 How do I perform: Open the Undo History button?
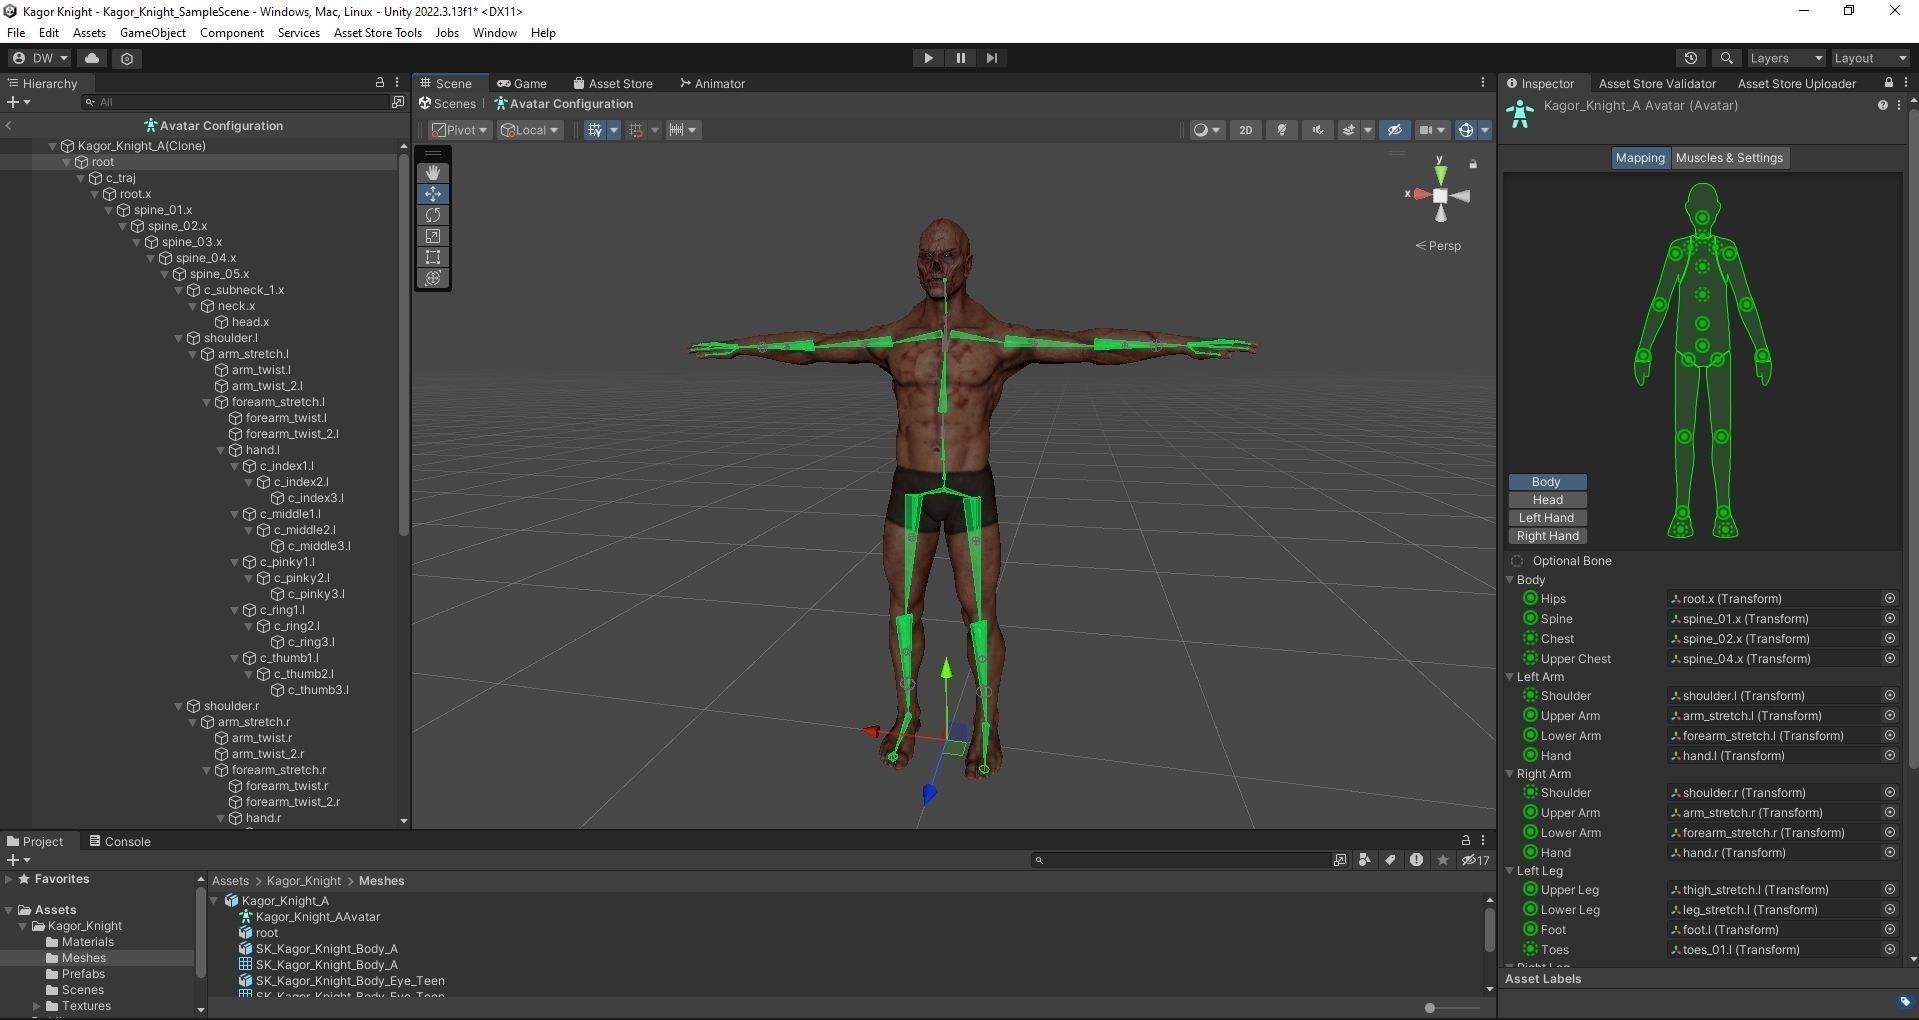point(1691,58)
